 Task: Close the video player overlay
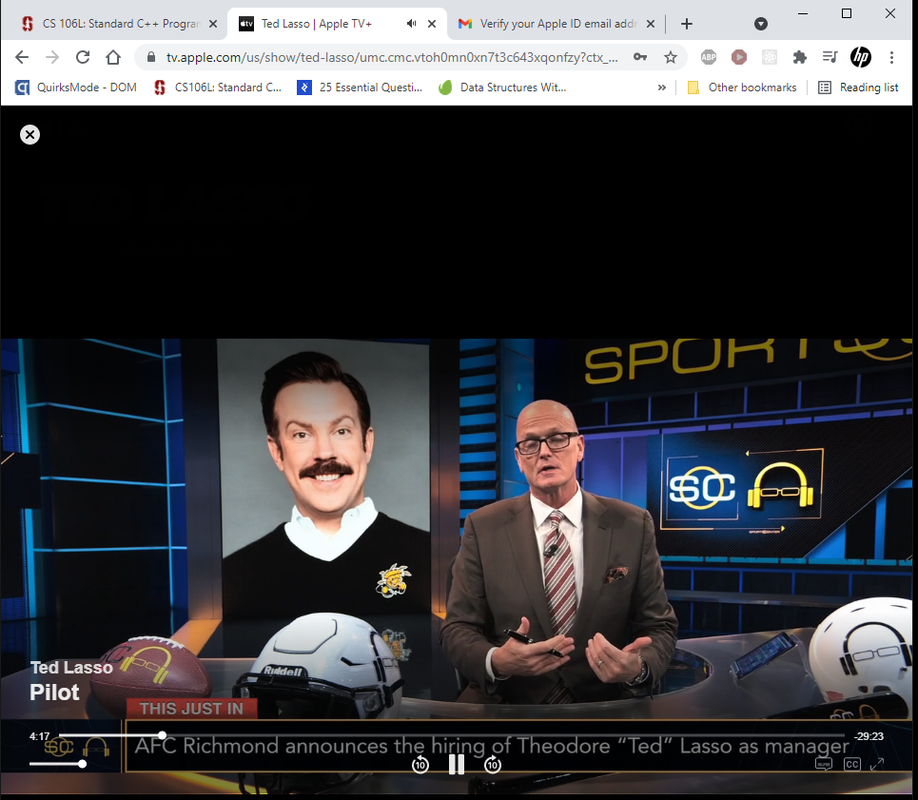pos(30,135)
